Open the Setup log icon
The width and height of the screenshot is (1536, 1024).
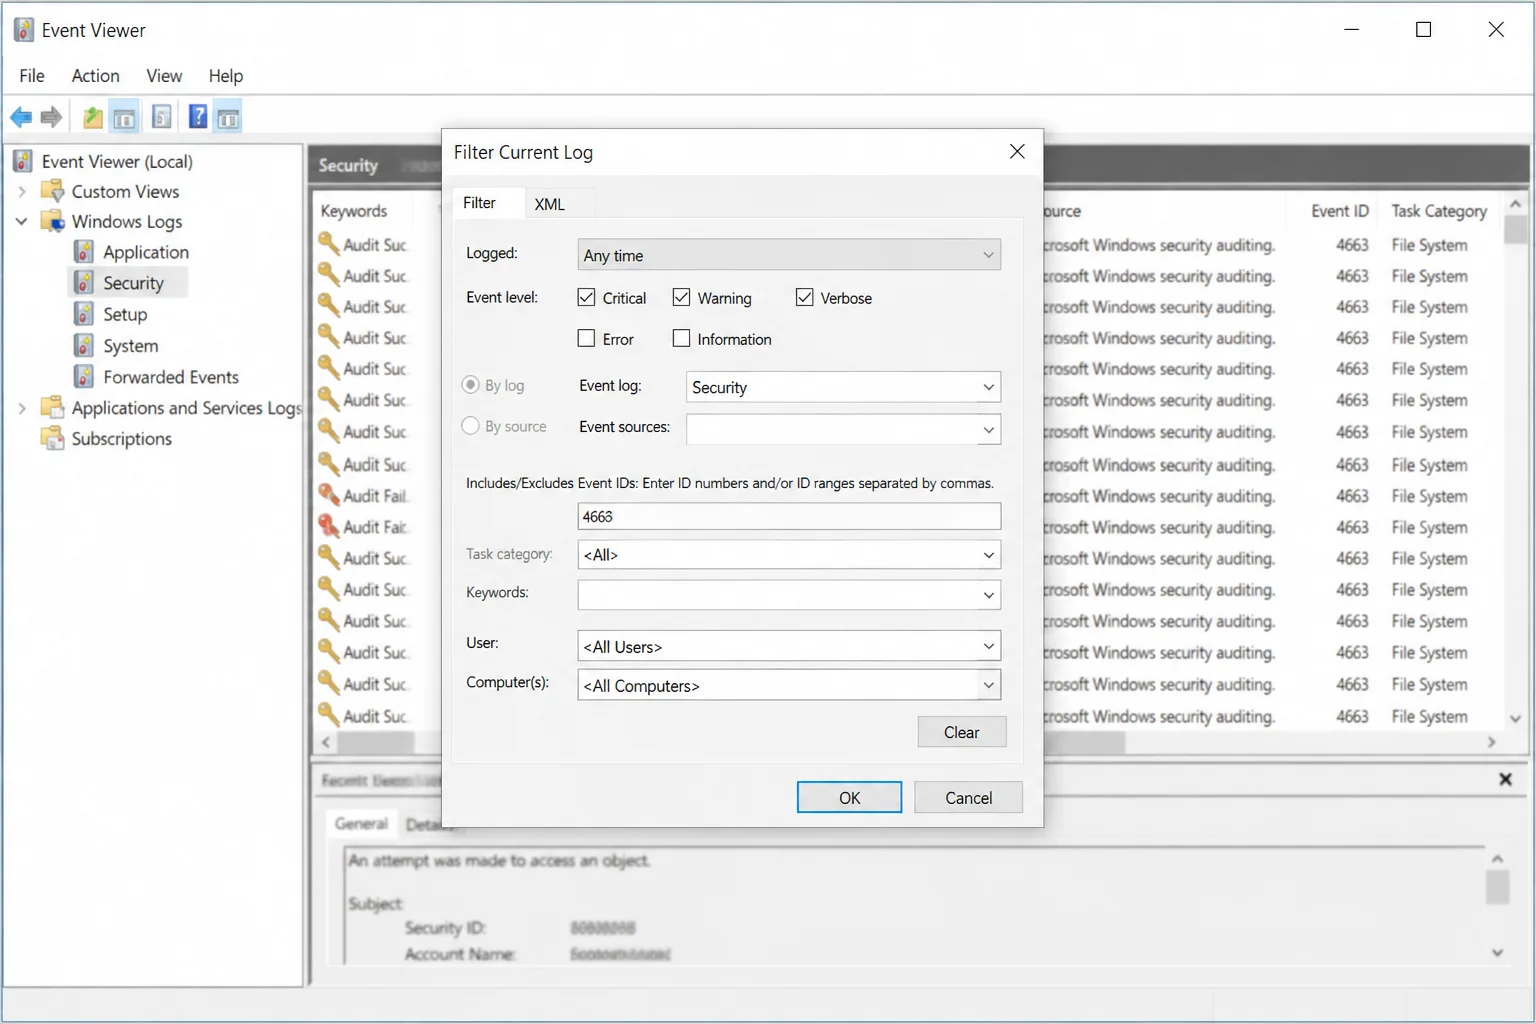[85, 314]
